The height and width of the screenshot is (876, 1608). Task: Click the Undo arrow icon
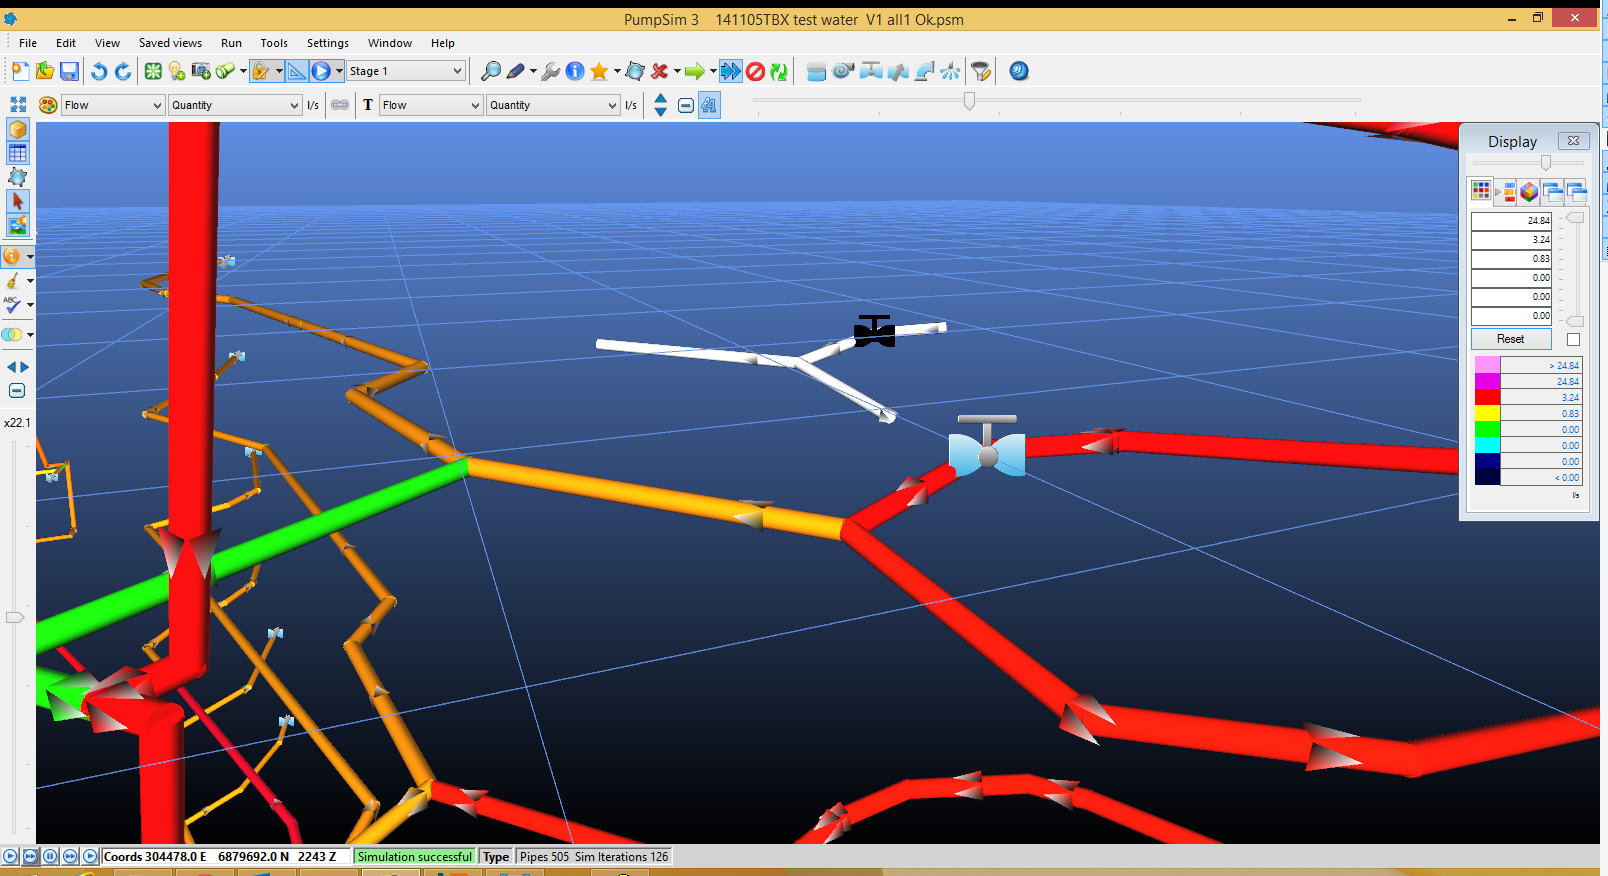98,71
